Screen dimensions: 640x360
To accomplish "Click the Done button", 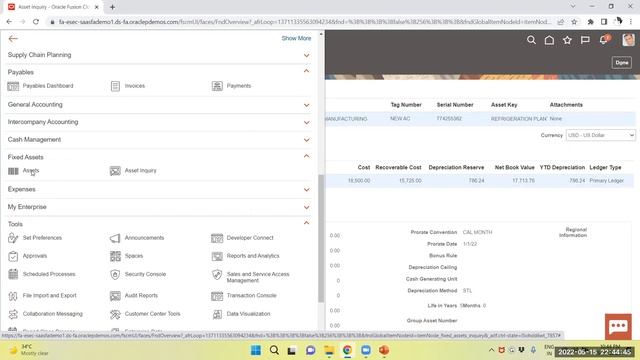I will click(622, 62).
